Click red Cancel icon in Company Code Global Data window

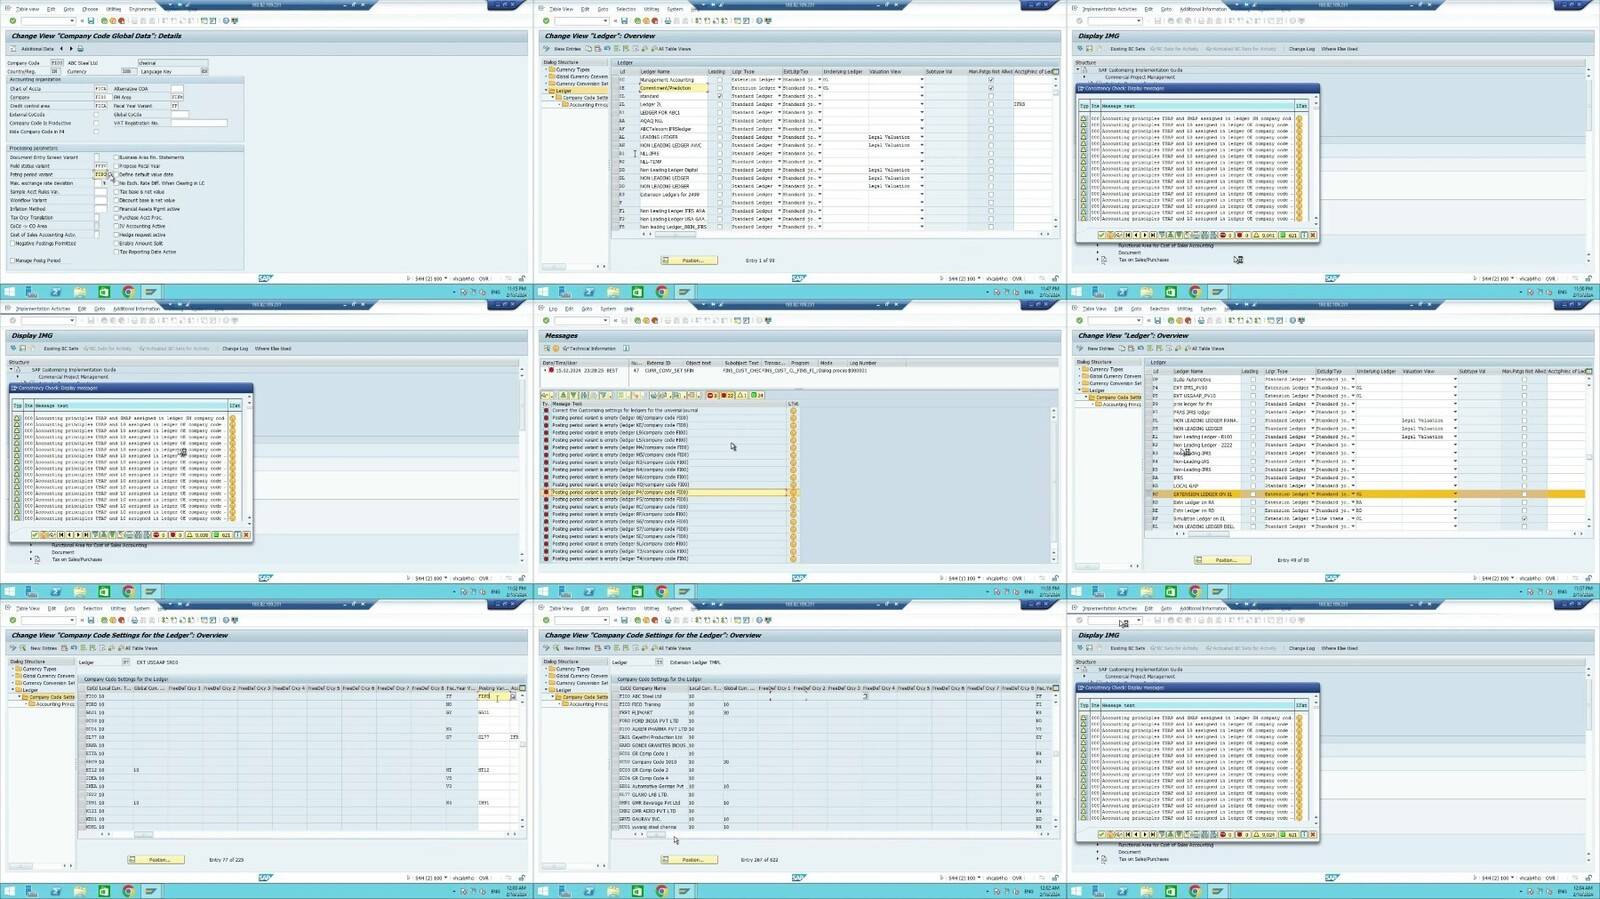[x=121, y=20]
